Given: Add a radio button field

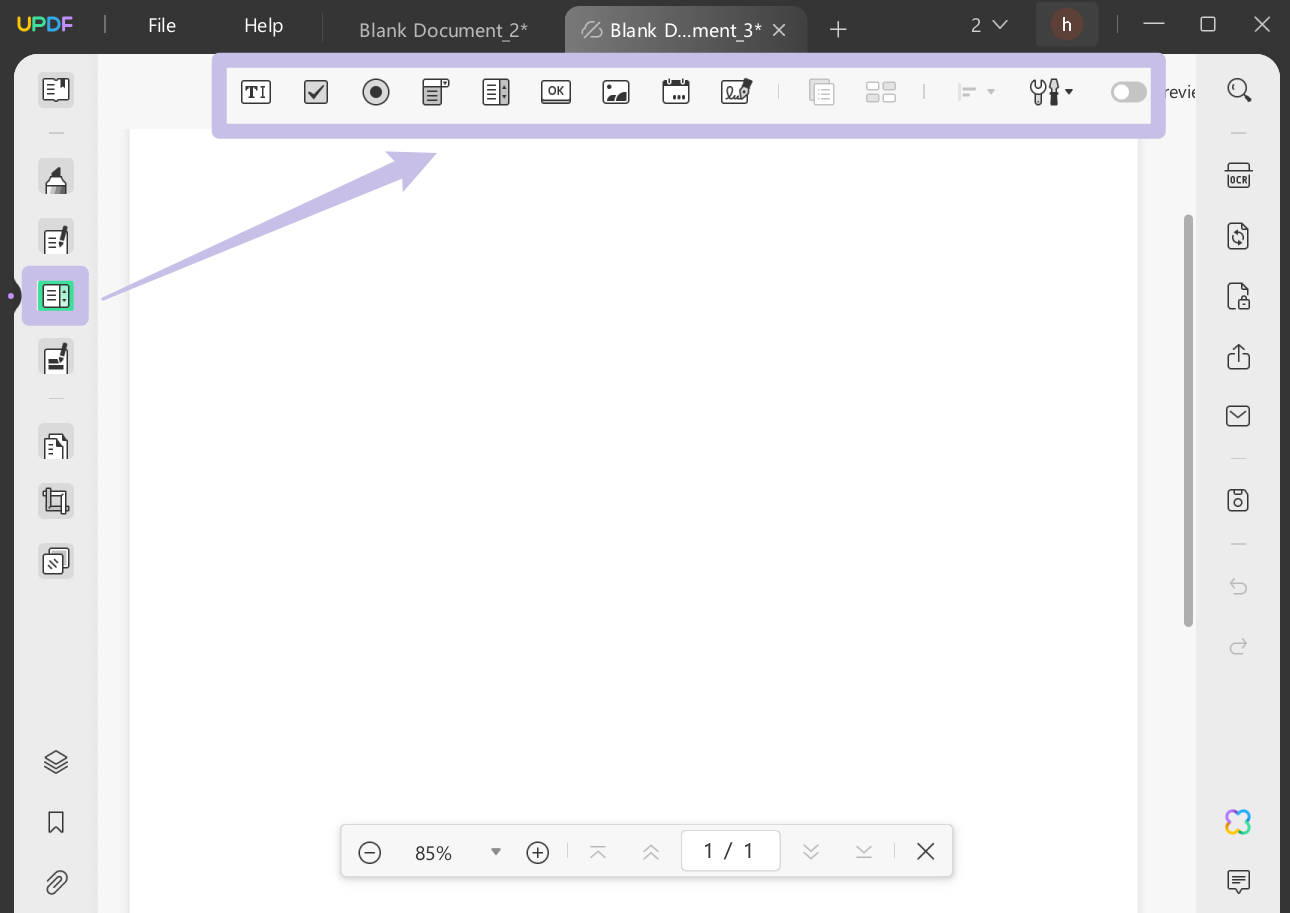Looking at the screenshot, I should coord(376,91).
